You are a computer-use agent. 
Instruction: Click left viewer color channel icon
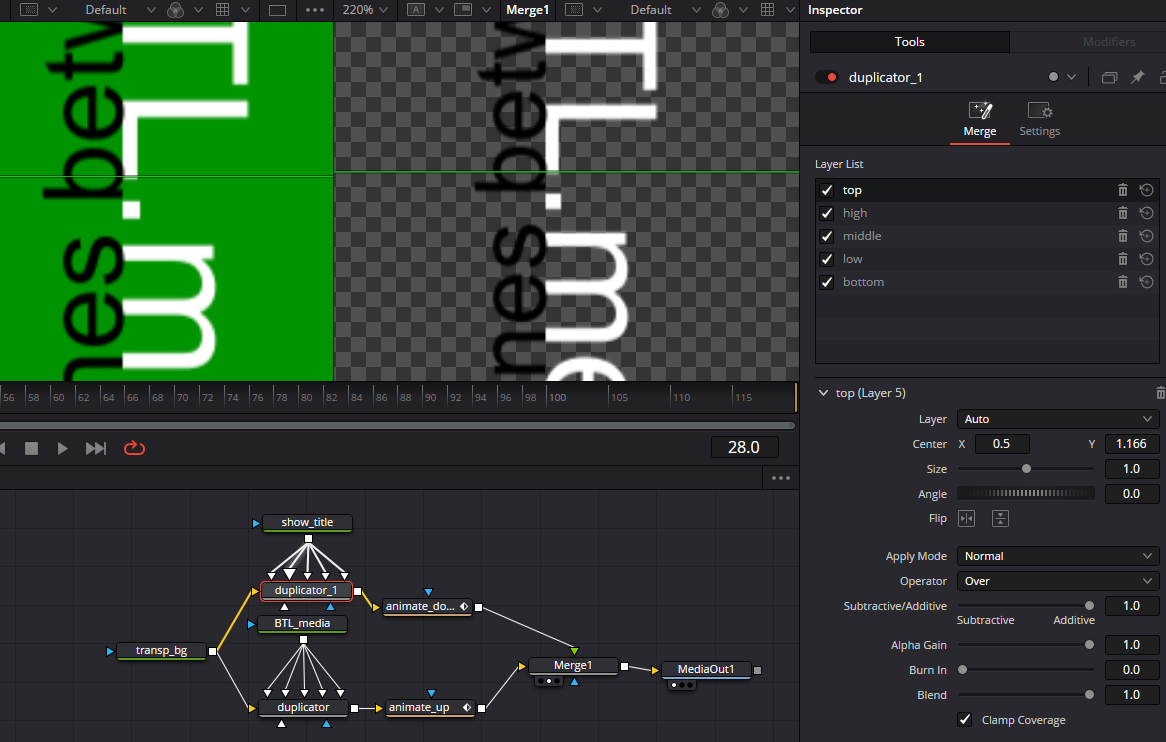coord(175,10)
